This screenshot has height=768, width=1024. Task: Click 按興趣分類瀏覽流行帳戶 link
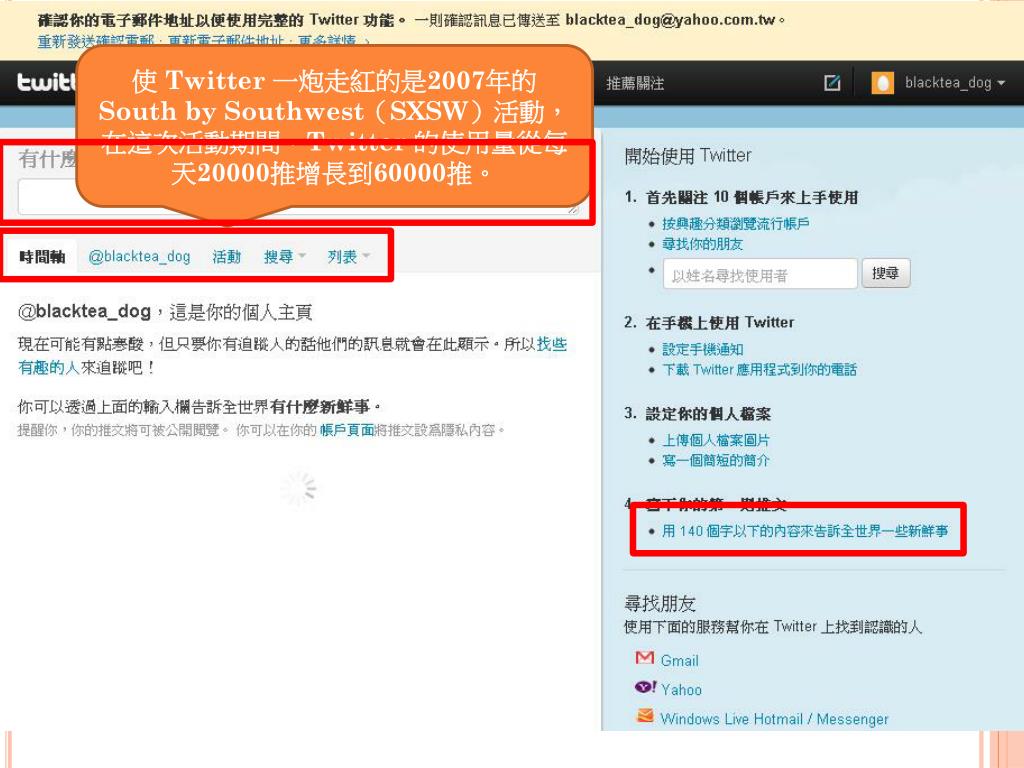click(735, 224)
